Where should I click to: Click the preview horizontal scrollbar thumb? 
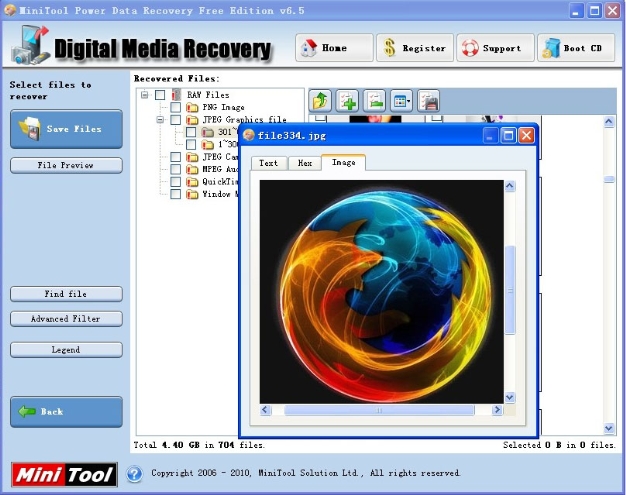pos(379,410)
